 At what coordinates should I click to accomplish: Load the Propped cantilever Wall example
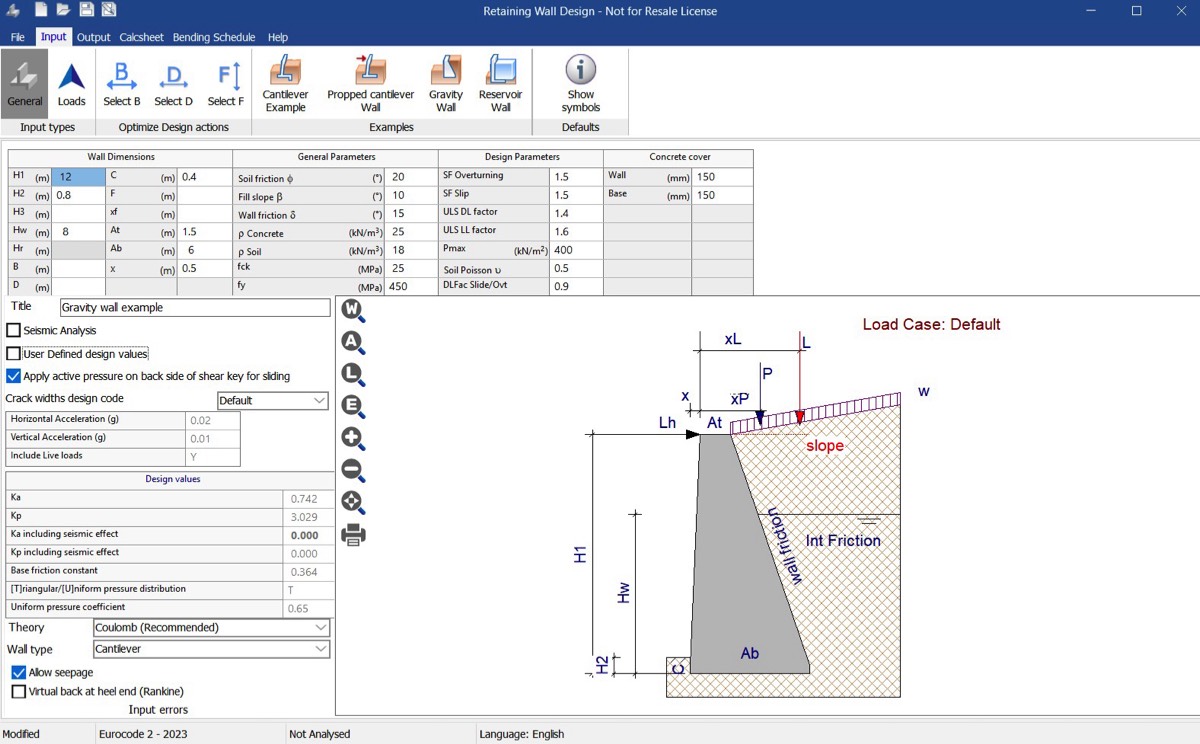point(370,84)
